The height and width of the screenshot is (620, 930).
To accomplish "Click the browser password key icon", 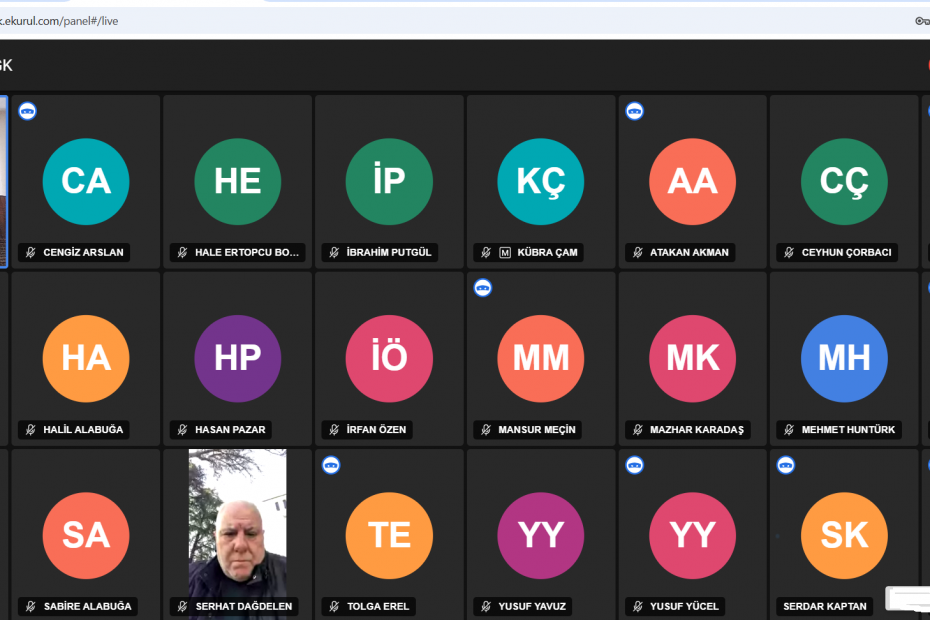I will [x=922, y=21].
